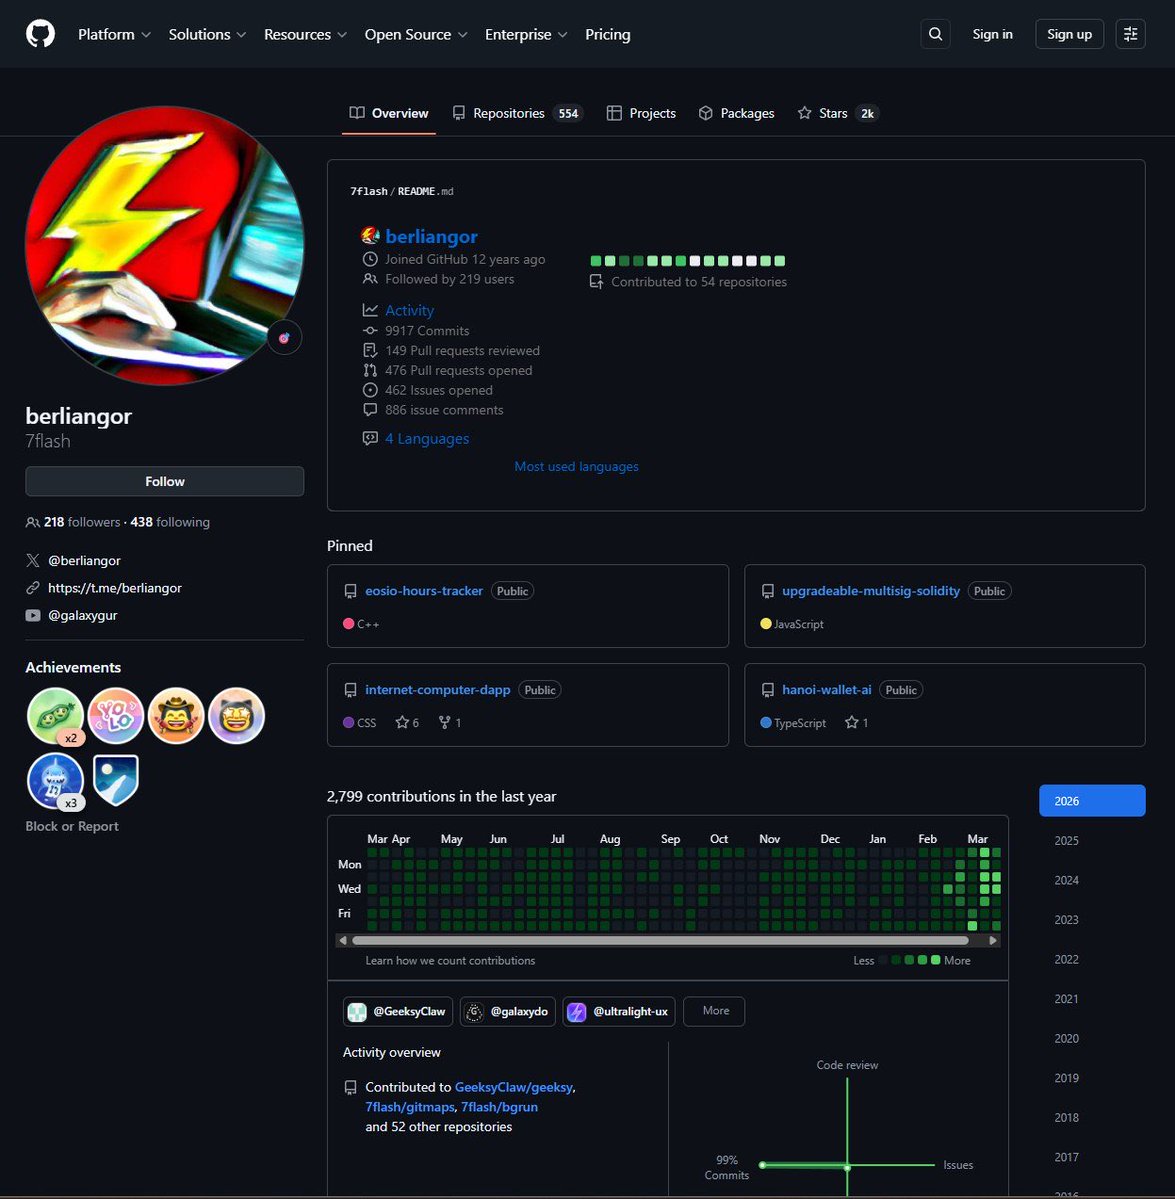Switch to the Projects tab

pos(641,113)
